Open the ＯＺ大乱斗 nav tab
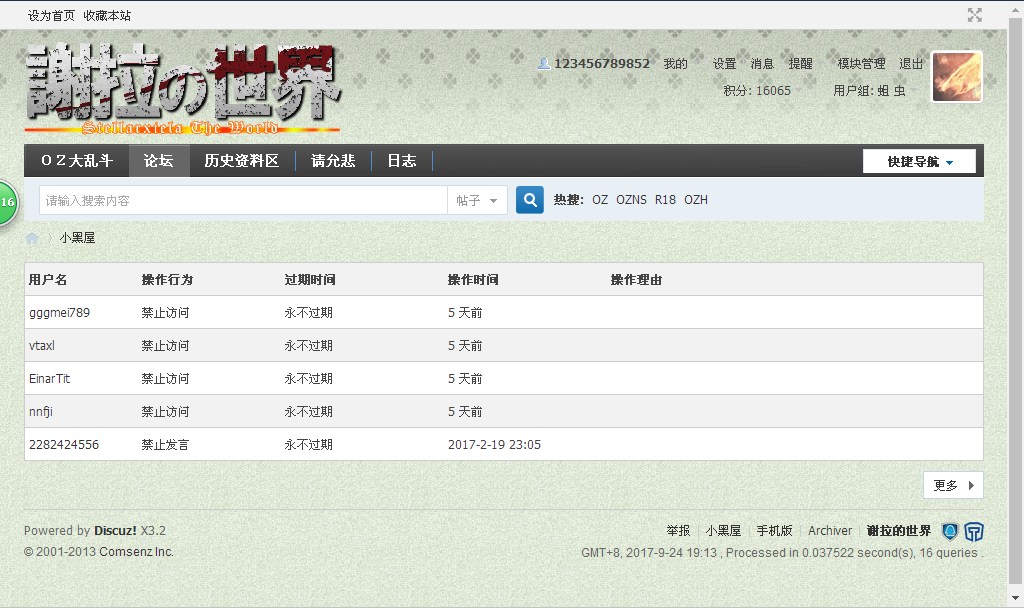 pos(76,161)
